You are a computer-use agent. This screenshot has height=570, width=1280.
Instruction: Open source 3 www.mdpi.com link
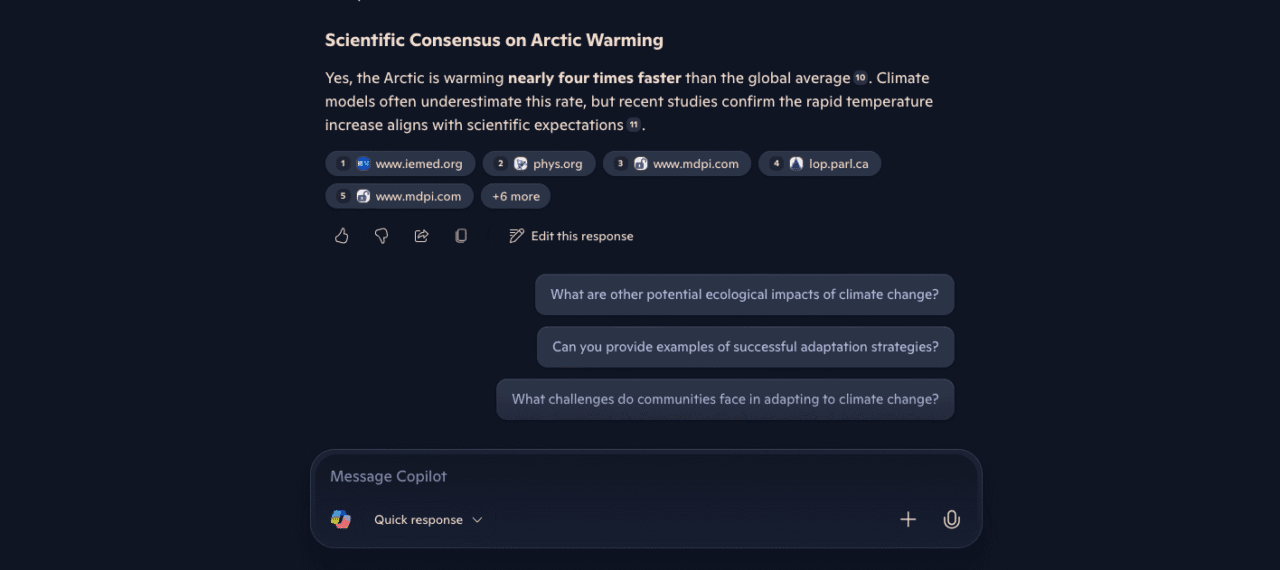pos(677,164)
